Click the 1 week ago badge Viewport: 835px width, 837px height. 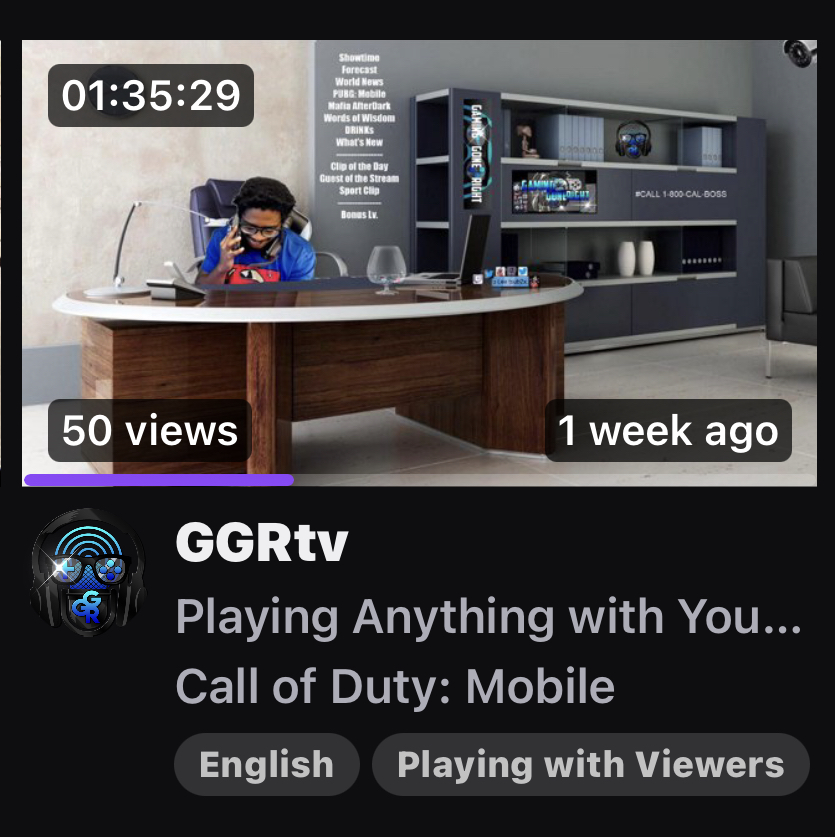tap(668, 430)
